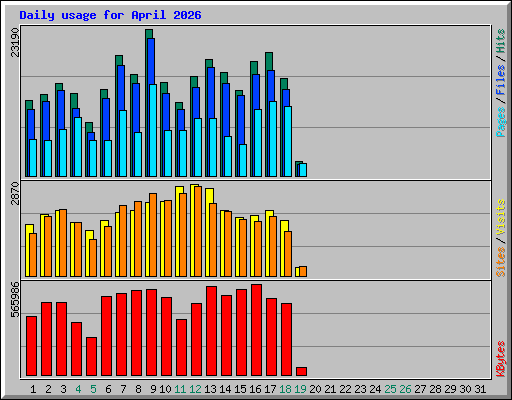This screenshot has width=512, height=400.
Task: Click the cyan Pages bar for day 4
Action: tap(78, 147)
